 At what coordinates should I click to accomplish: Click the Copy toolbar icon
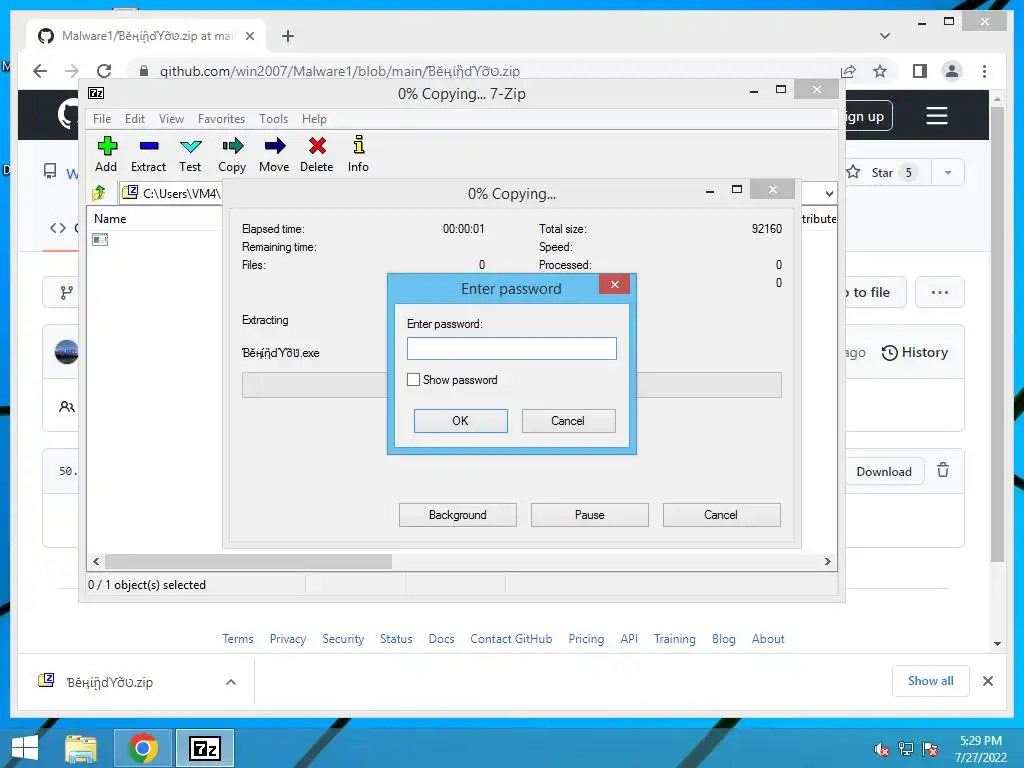[x=232, y=154]
